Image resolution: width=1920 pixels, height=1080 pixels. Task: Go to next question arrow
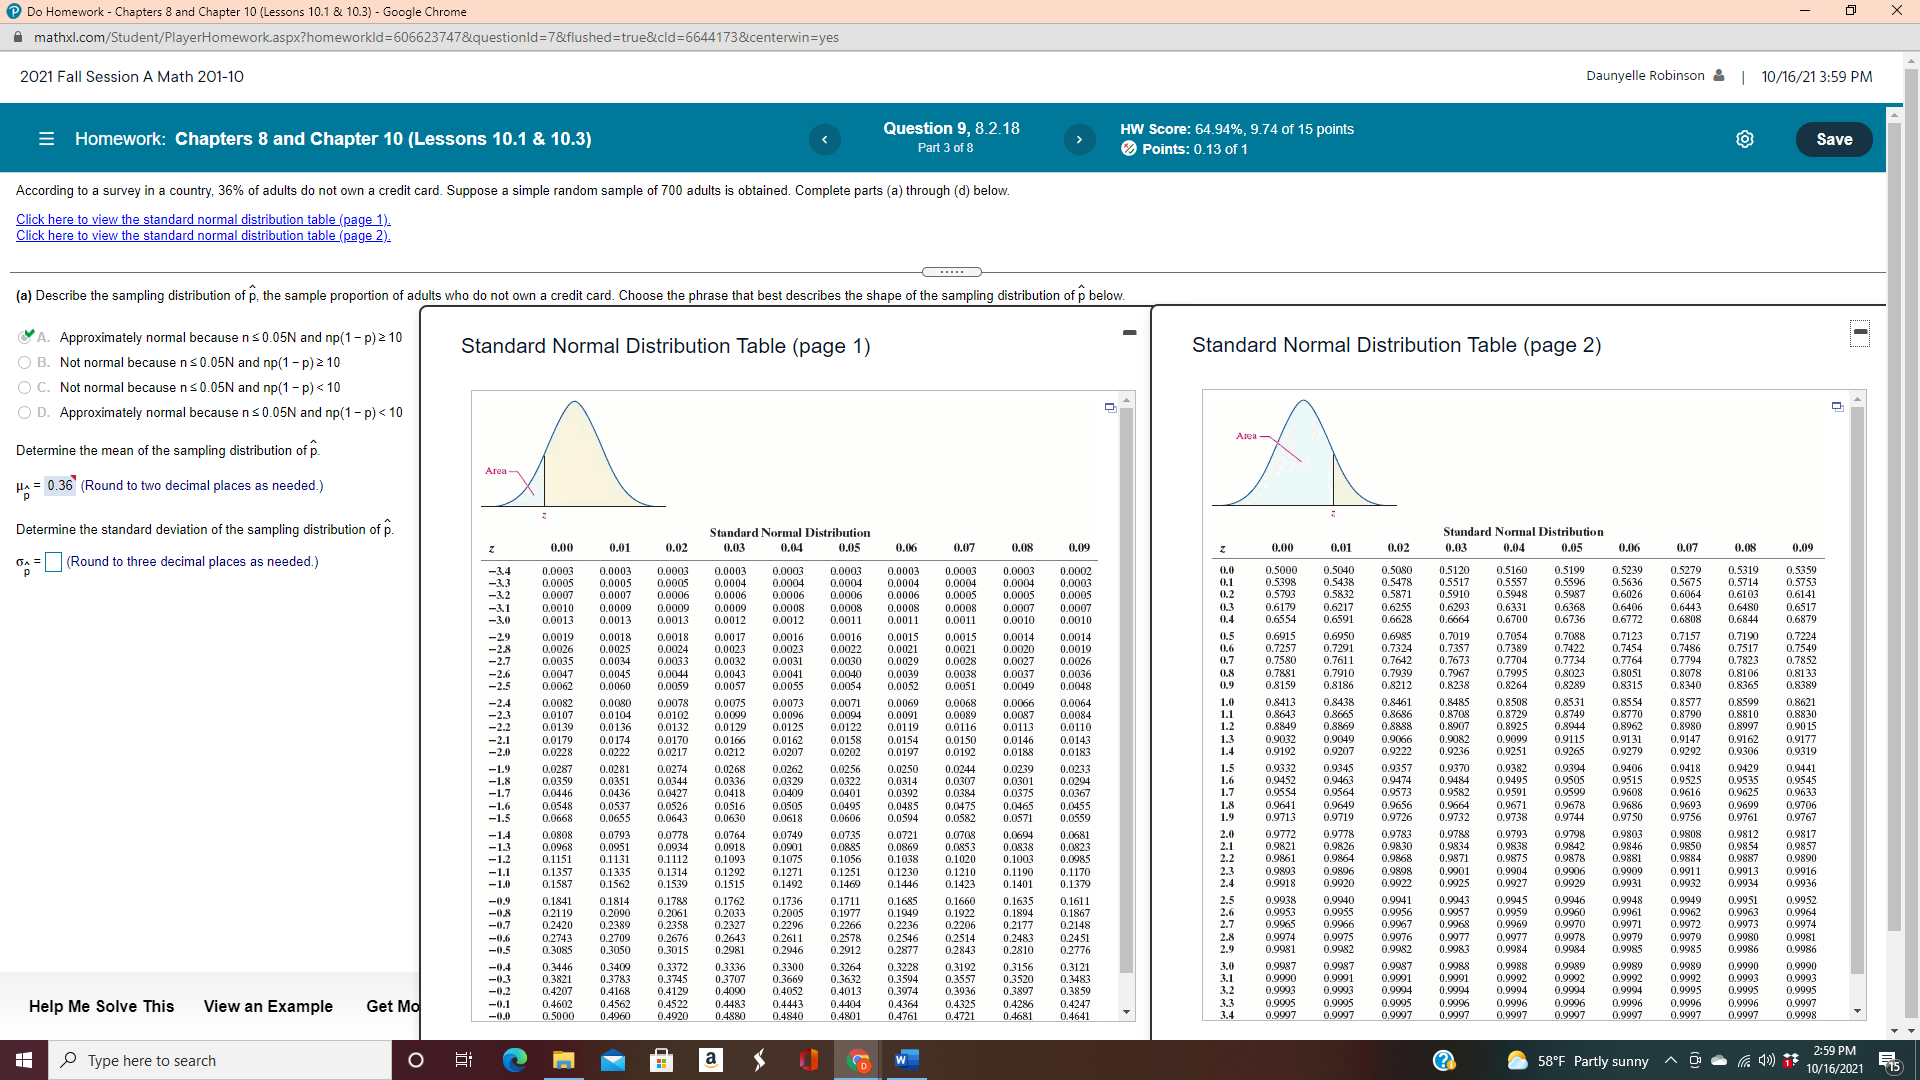(x=1078, y=139)
